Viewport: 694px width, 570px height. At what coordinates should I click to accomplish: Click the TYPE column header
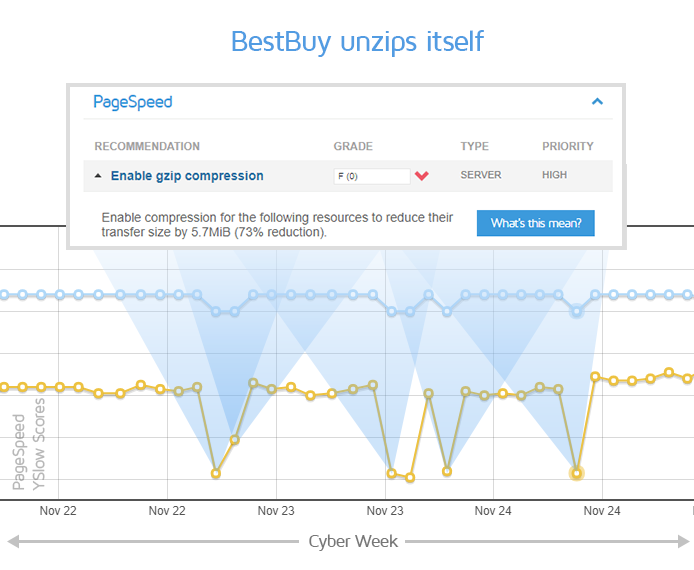pyautogui.click(x=474, y=146)
